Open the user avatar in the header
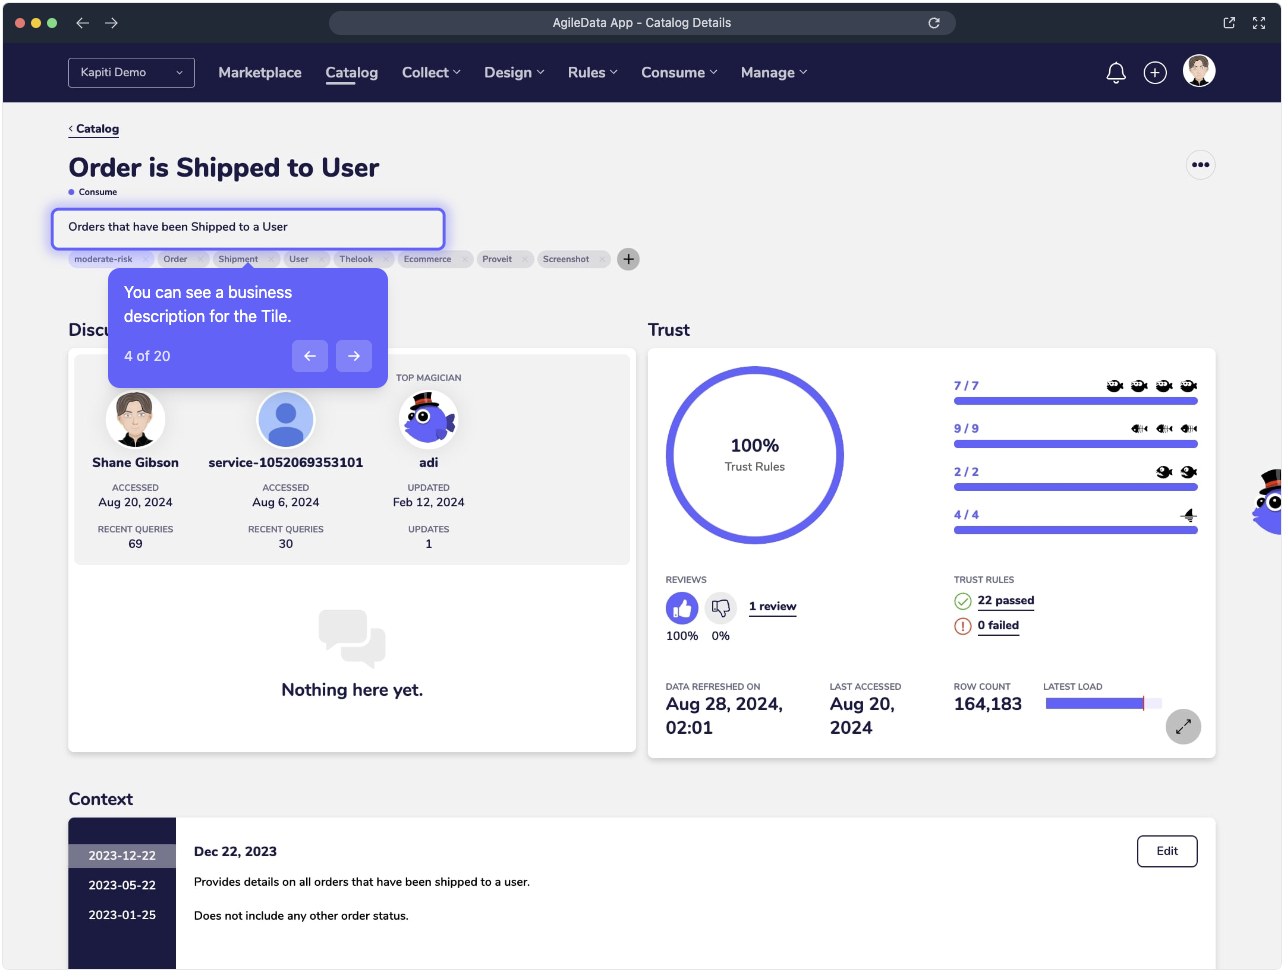 click(1199, 71)
